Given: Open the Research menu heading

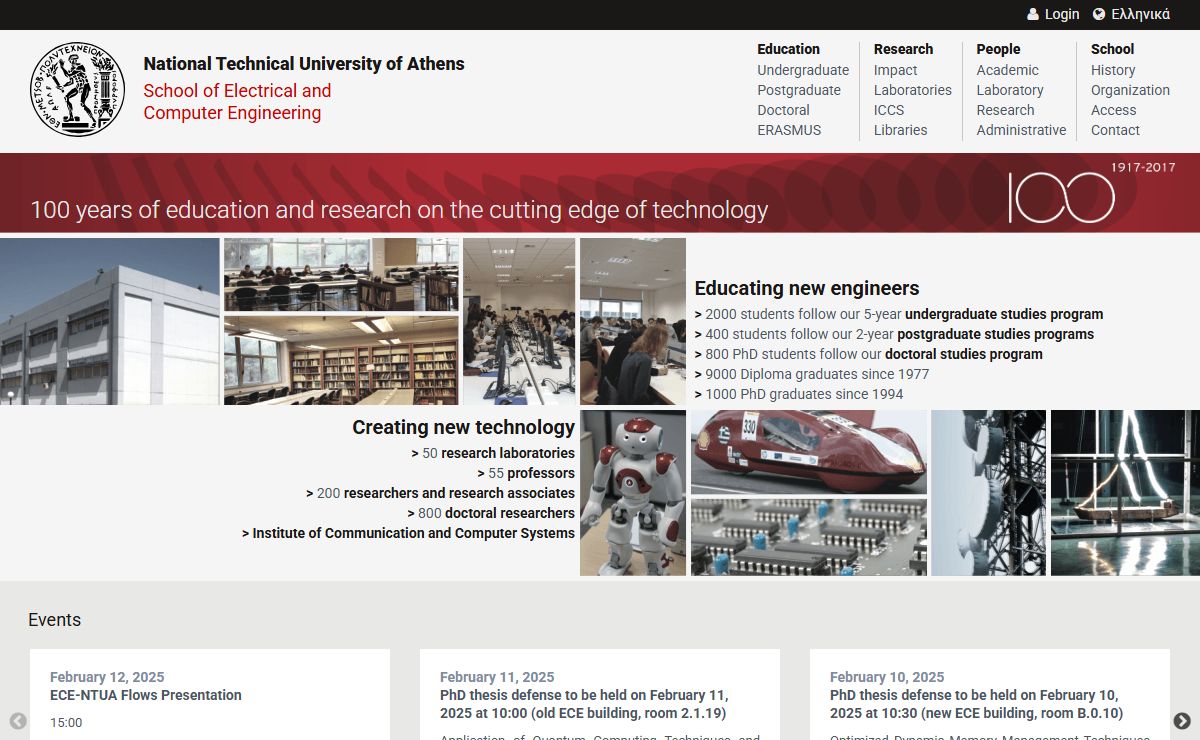Looking at the screenshot, I should coord(903,49).
